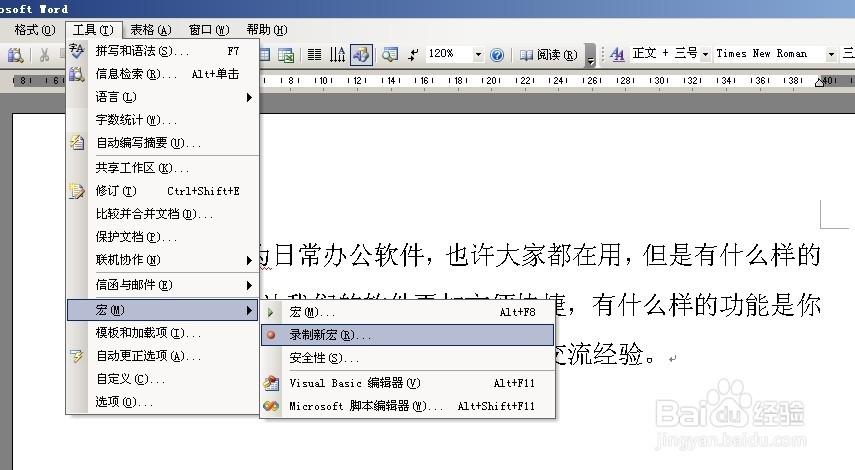Viewport: 855px width, 470px height.
Task: Open 共享工作区 shared workspace
Action: 162,168
